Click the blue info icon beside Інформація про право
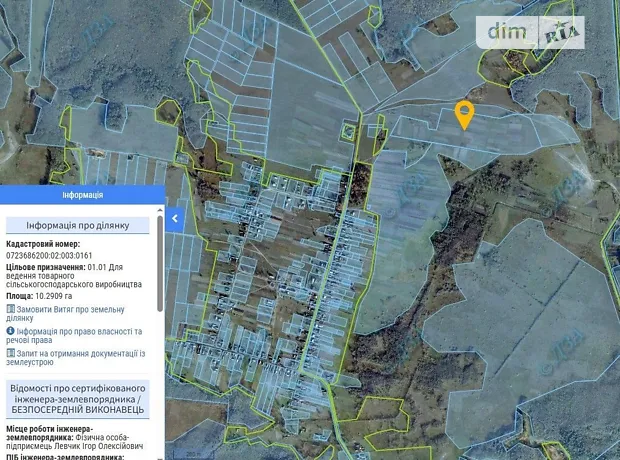 point(11,330)
